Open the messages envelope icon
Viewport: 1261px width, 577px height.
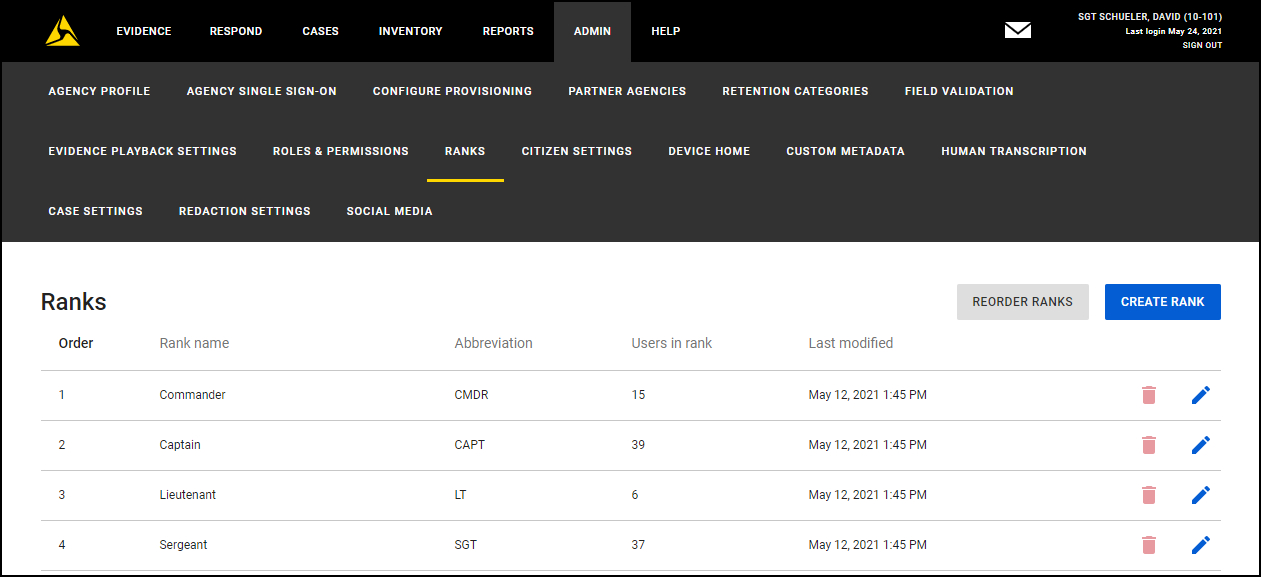tap(1017, 31)
